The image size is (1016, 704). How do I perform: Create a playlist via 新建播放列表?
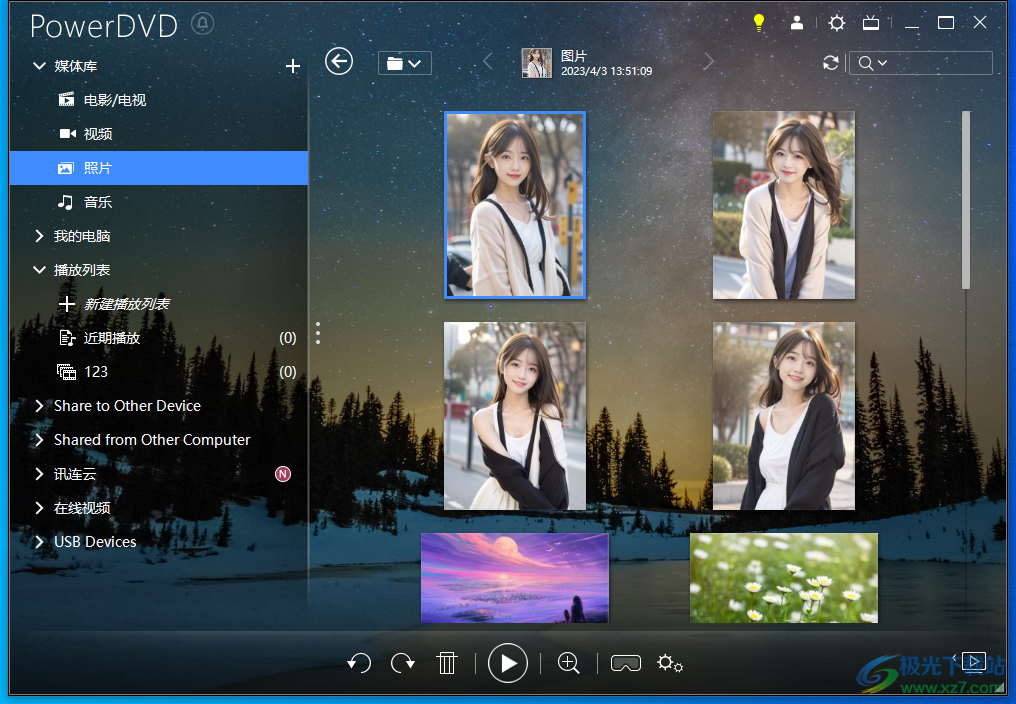(126, 304)
